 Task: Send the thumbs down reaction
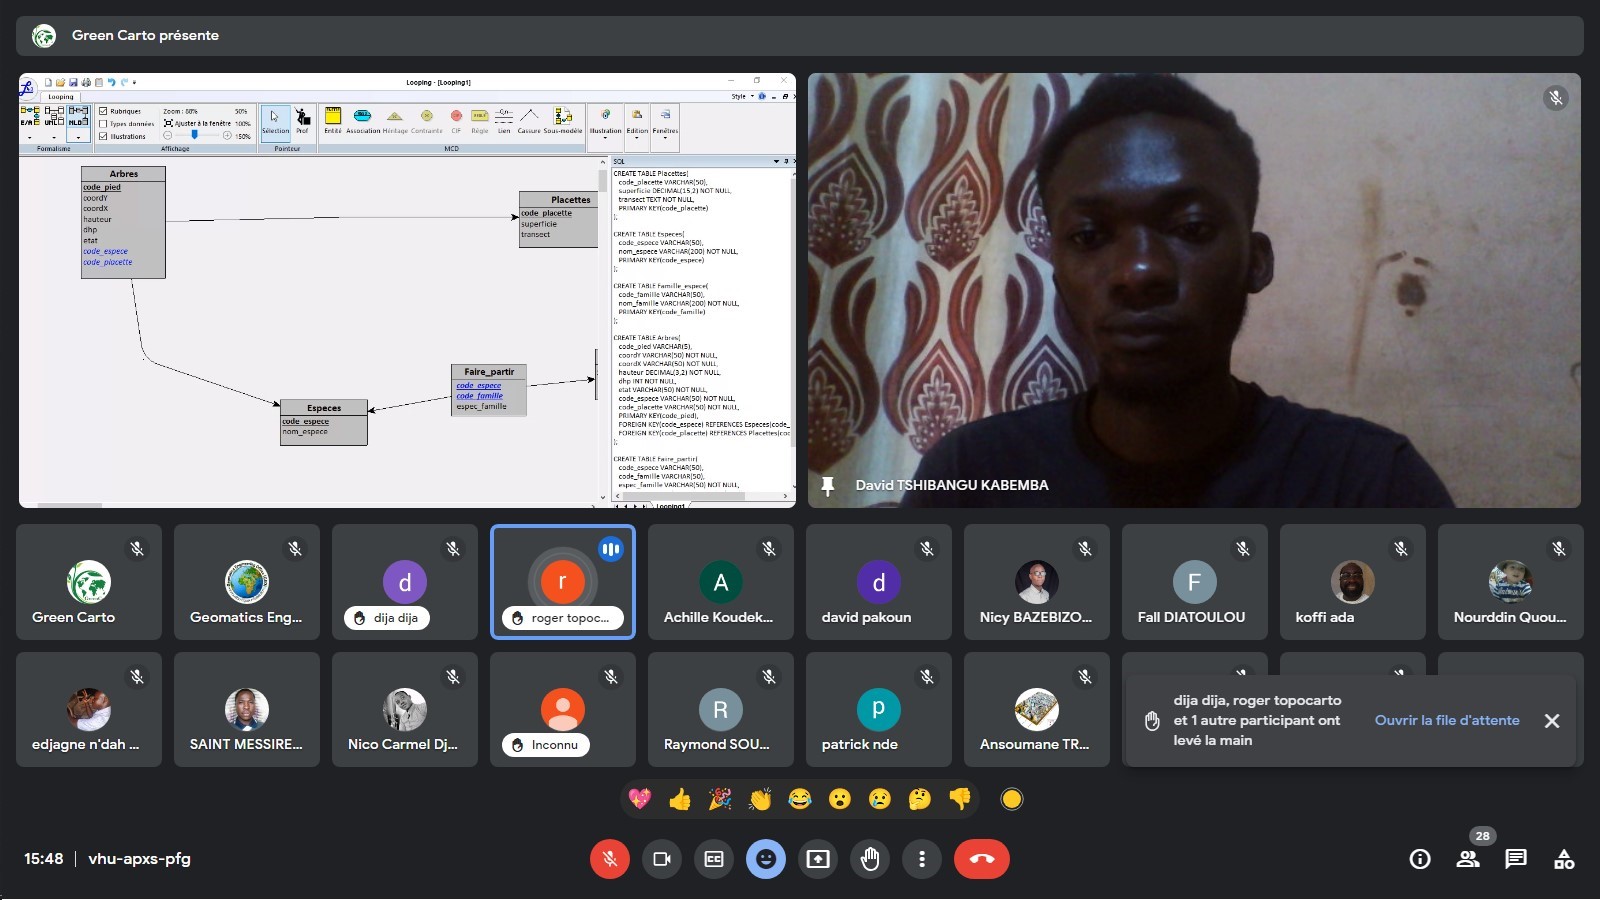[960, 799]
